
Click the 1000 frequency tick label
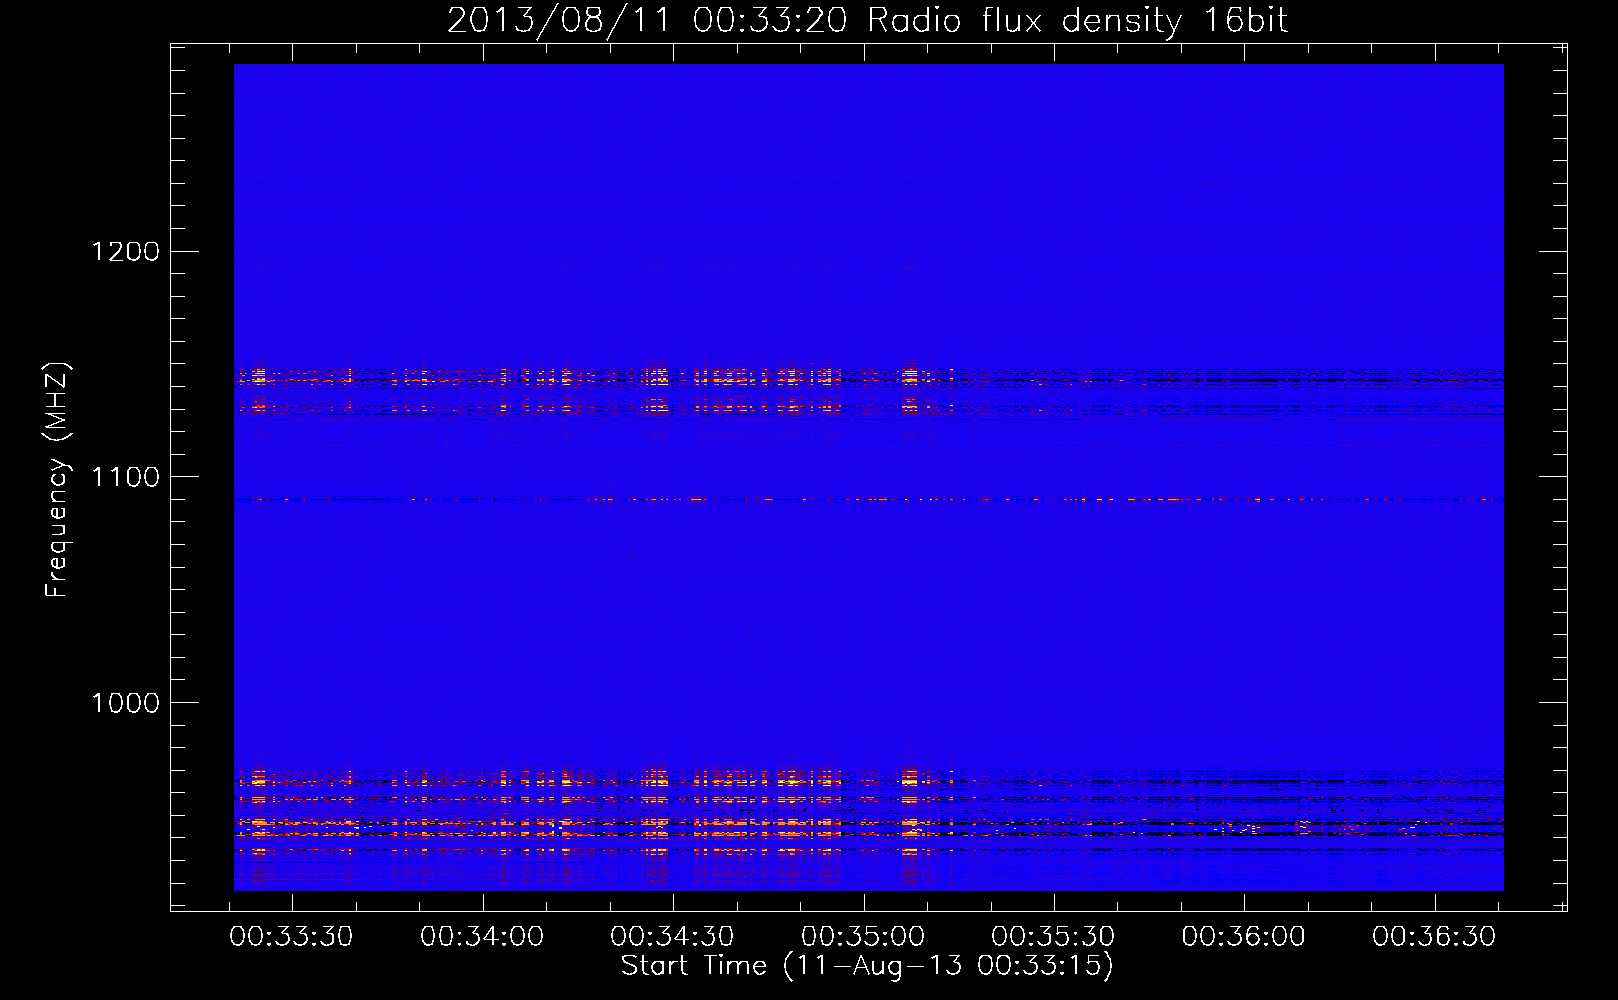coord(125,703)
